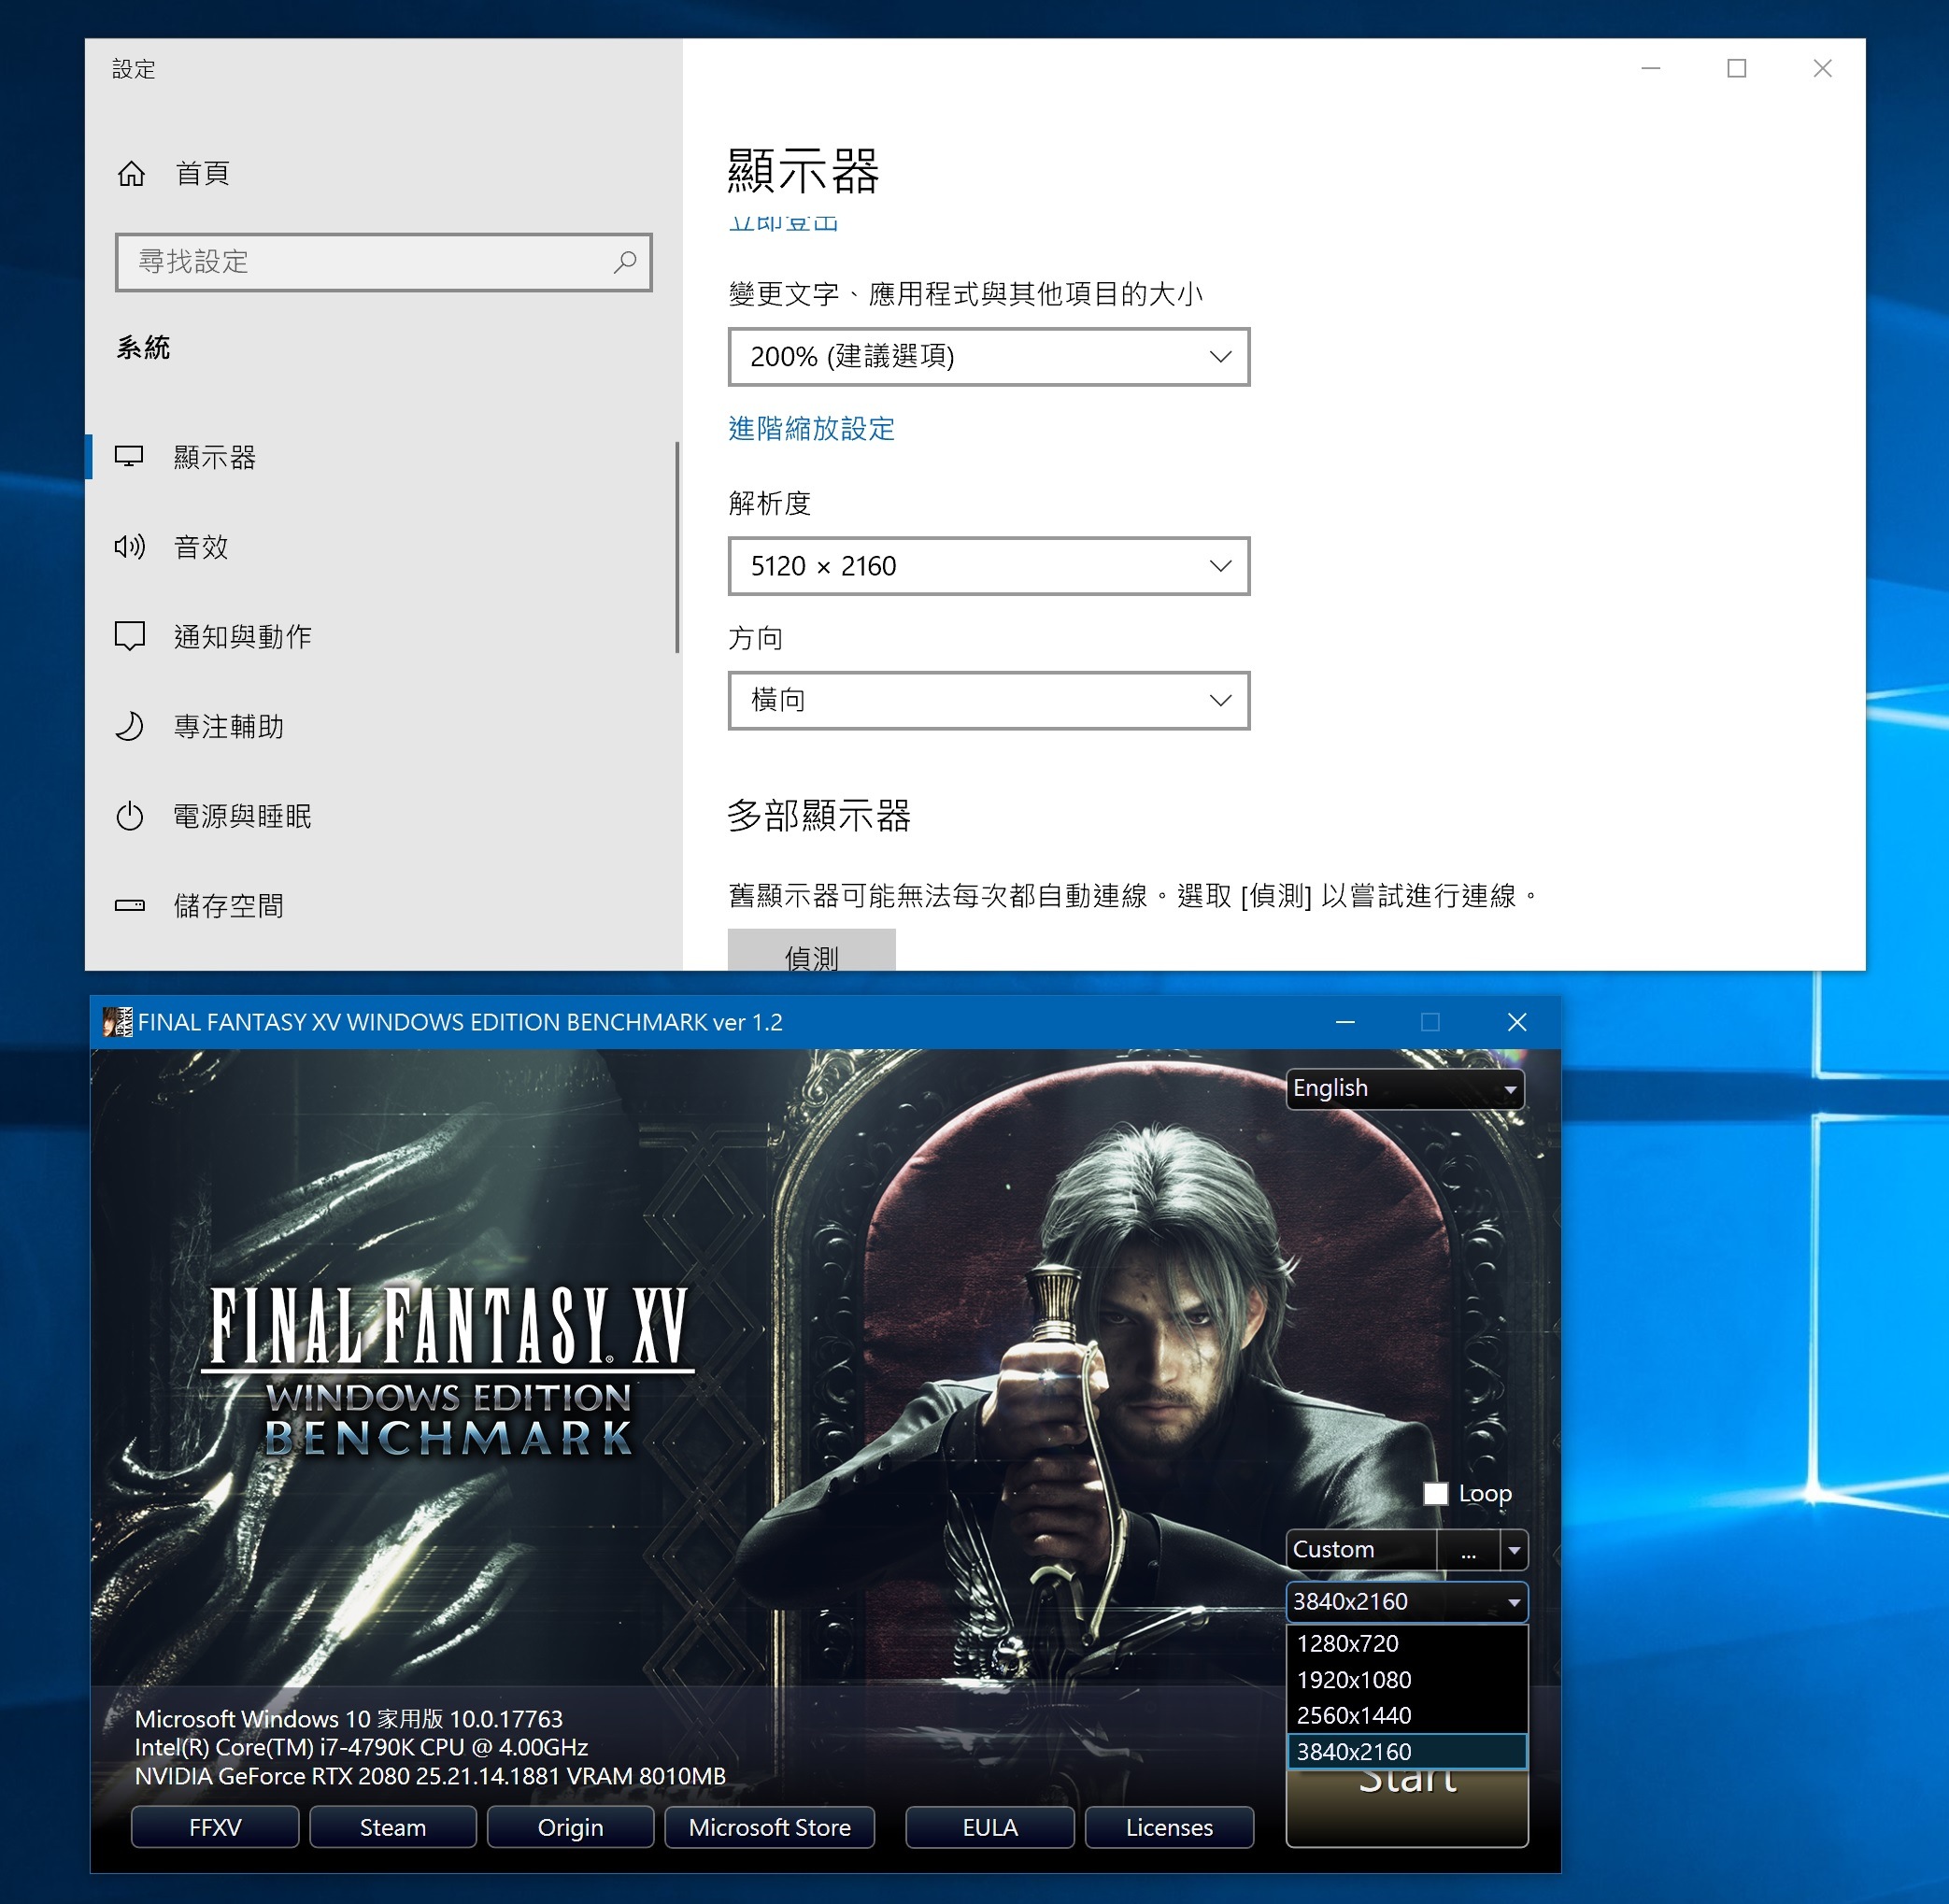Click the Origin button
This screenshot has height=1904, width=1949.
(570, 1827)
